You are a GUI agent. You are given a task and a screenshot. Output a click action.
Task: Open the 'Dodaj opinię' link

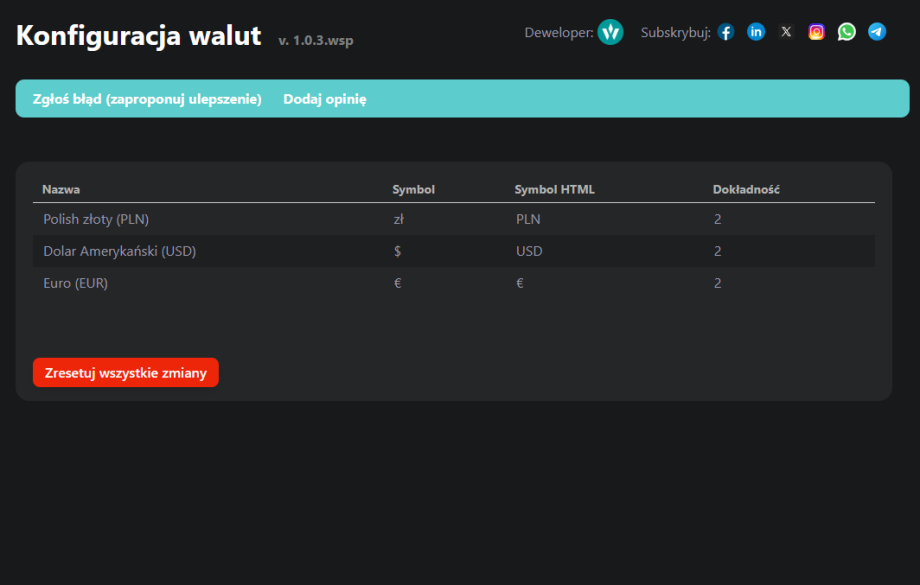324,98
